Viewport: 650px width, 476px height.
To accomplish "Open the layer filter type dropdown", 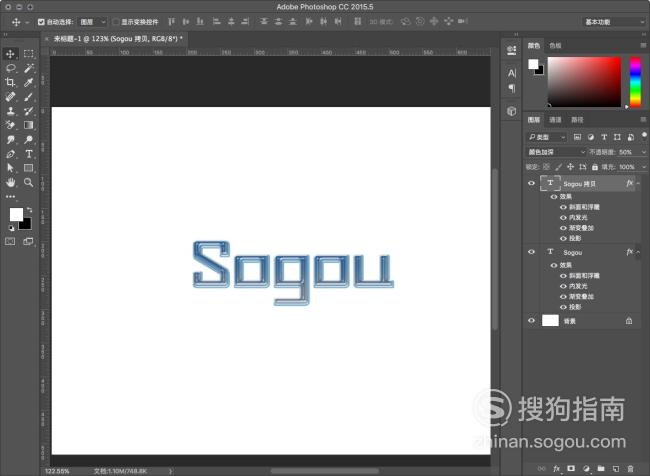I will [546, 137].
